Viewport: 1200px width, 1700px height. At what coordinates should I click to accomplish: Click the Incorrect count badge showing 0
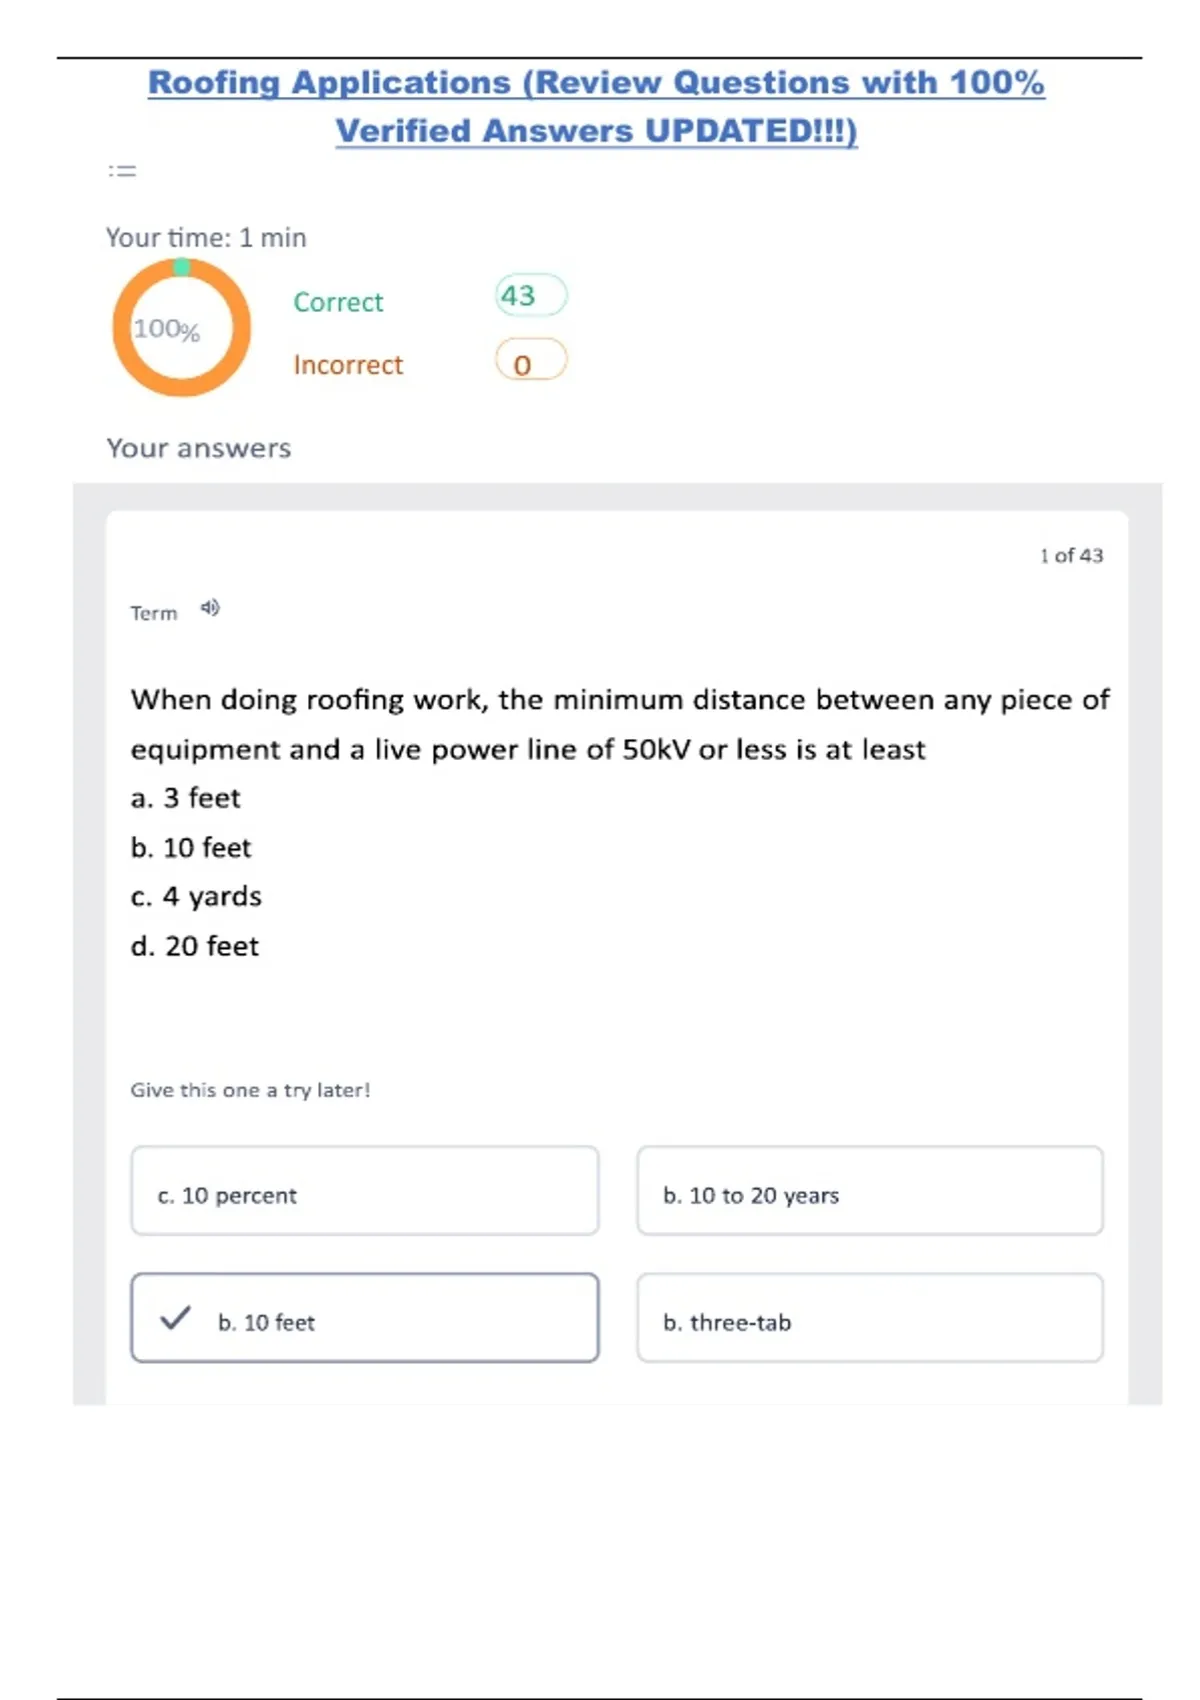pyautogui.click(x=530, y=362)
